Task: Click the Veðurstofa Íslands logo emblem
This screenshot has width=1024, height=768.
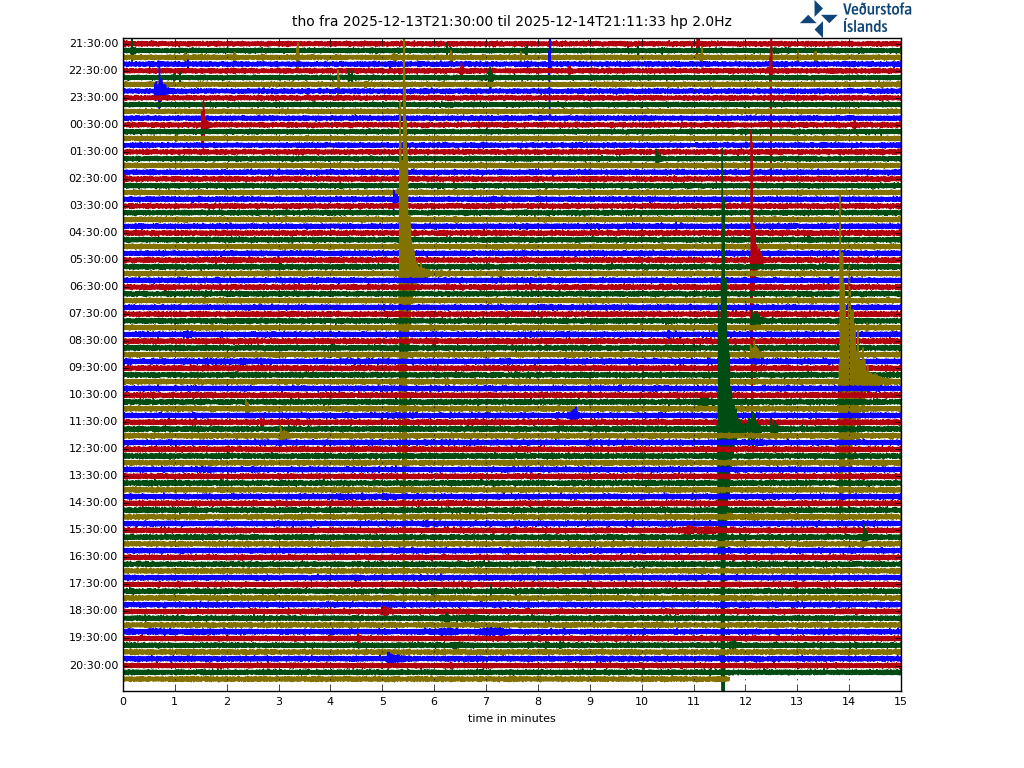Action: pyautogui.click(x=818, y=18)
